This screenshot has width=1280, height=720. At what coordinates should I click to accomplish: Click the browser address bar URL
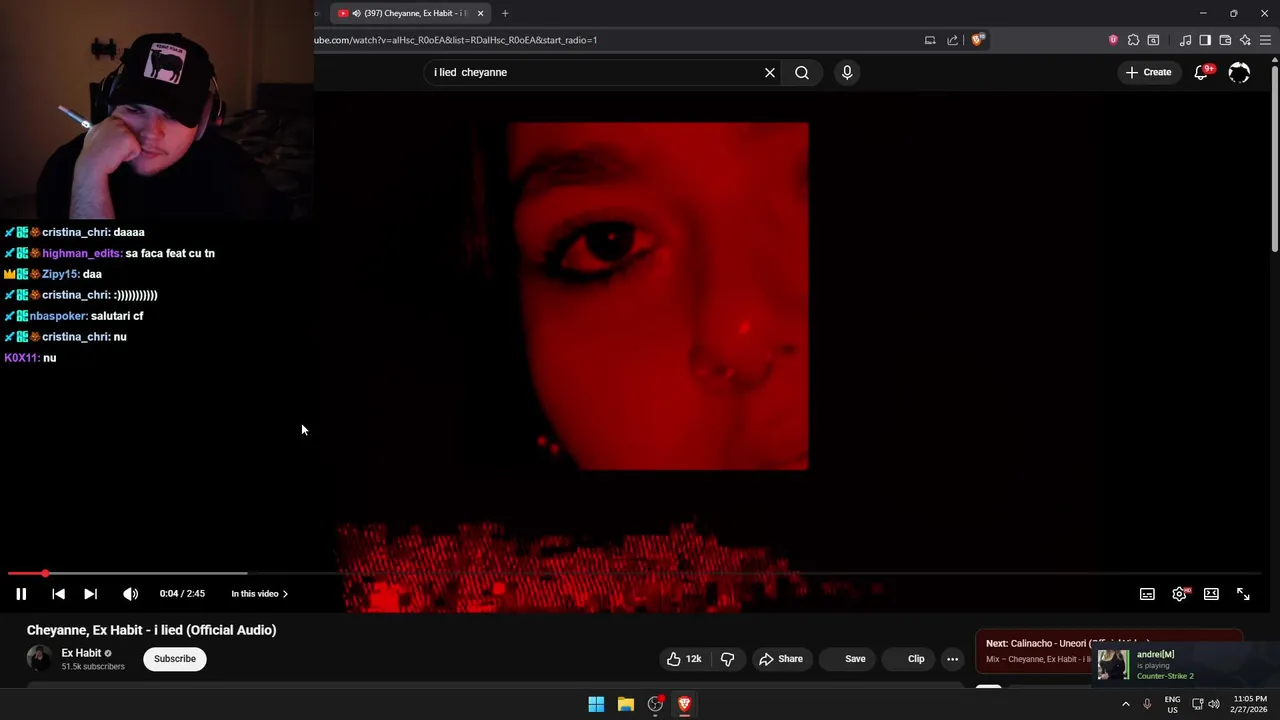pyautogui.click(x=456, y=40)
